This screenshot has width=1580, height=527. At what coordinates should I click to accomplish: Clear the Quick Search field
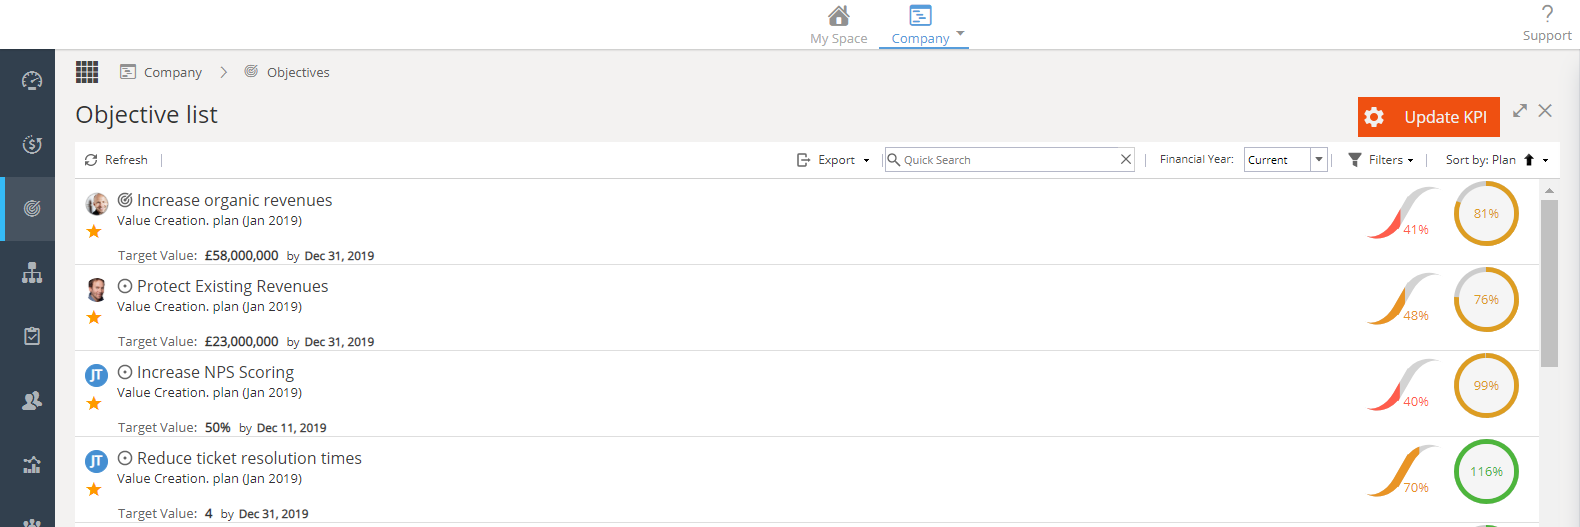(x=1126, y=160)
